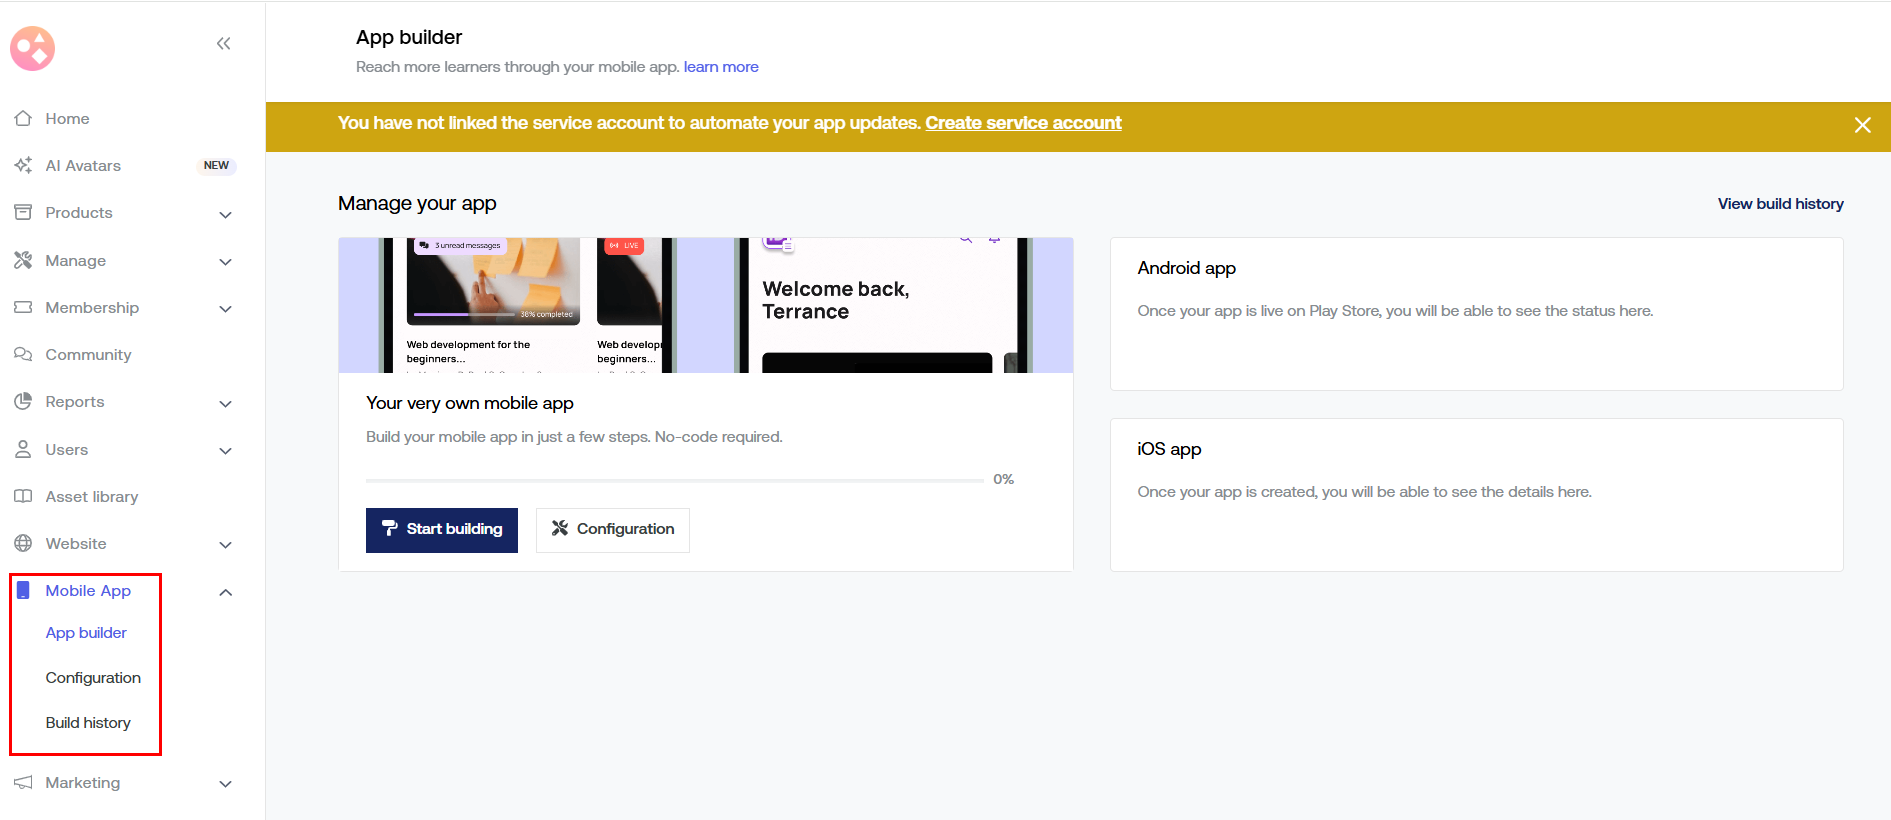The width and height of the screenshot is (1891, 820).
Task: Click the pink logo at top left
Action: point(32,48)
